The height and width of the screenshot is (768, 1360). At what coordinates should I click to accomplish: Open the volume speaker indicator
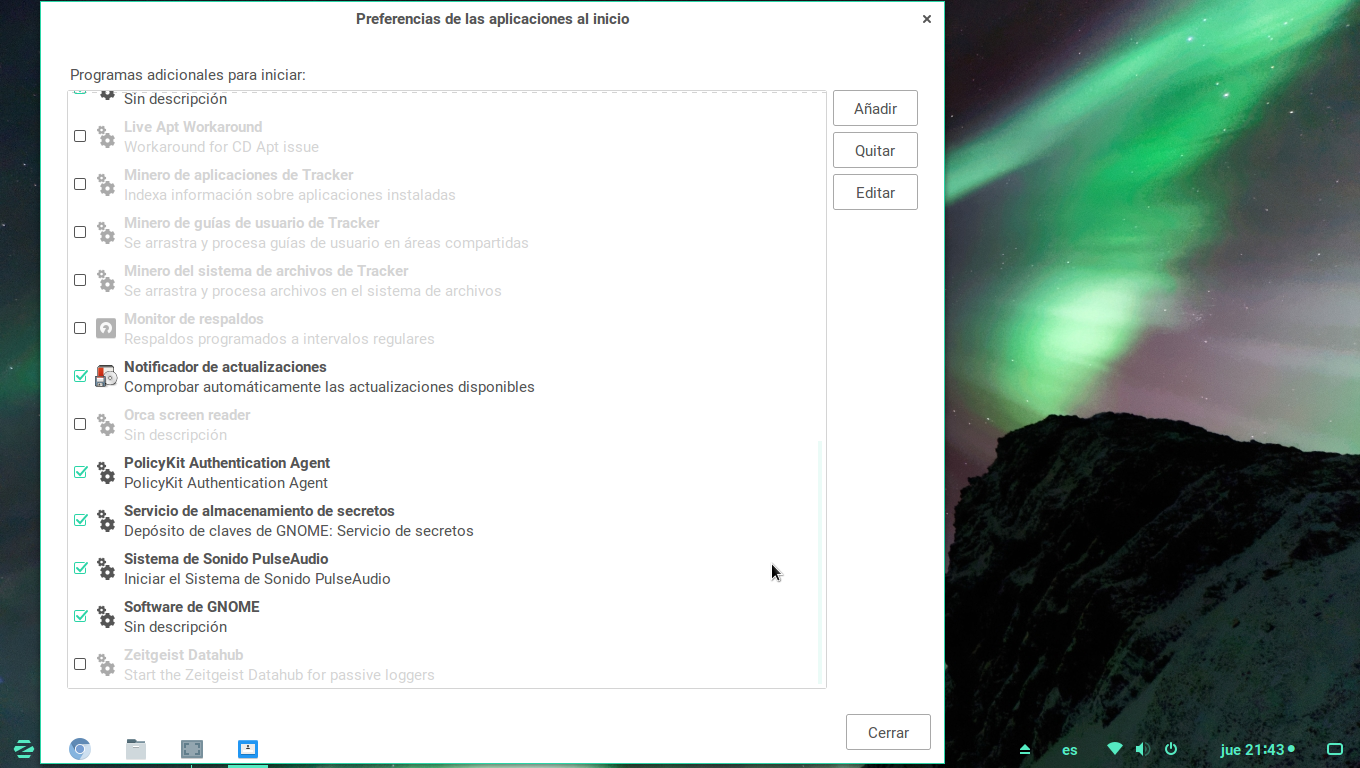point(1142,749)
